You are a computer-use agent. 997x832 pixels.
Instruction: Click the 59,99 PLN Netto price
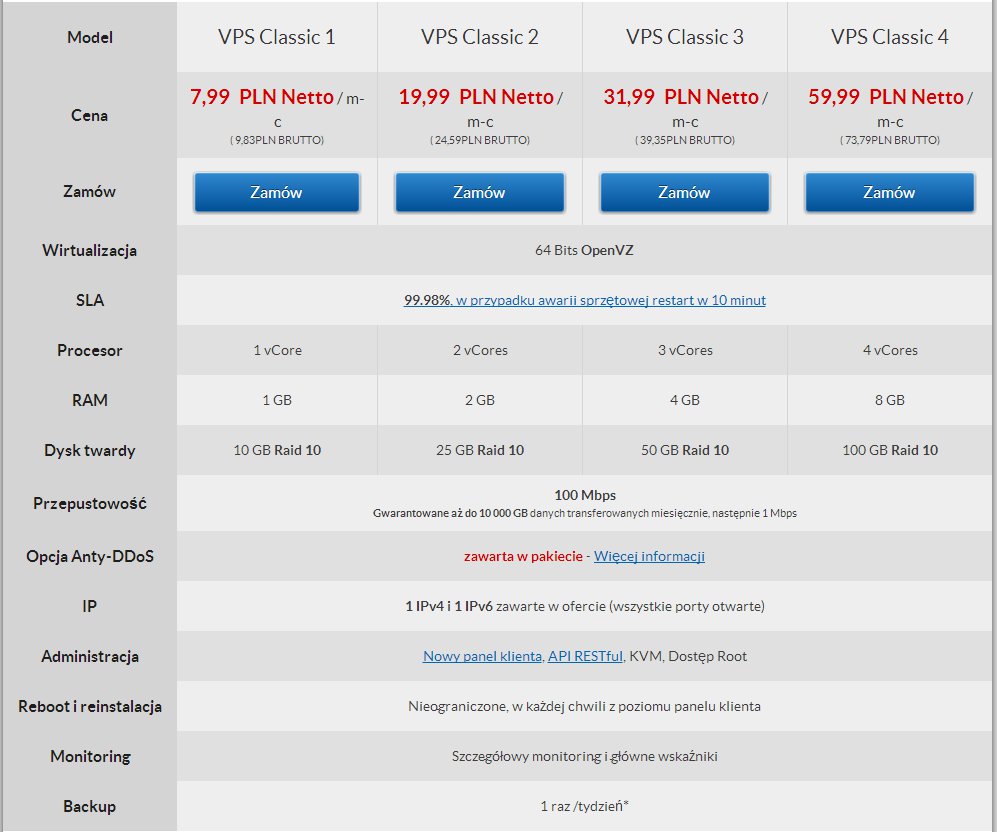point(886,97)
